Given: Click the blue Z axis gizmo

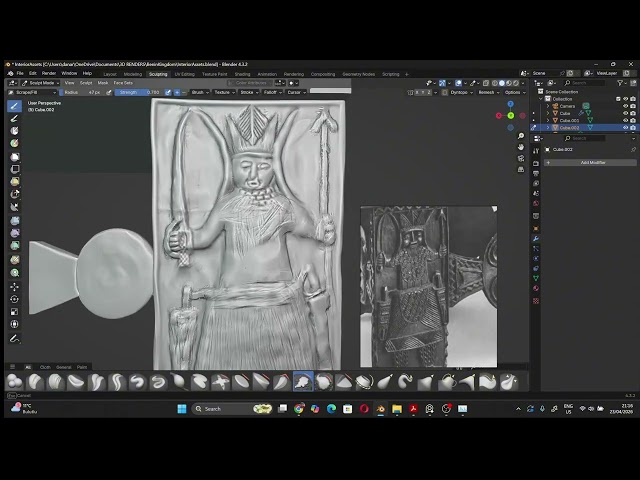Looking at the screenshot, I should tap(511, 104).
